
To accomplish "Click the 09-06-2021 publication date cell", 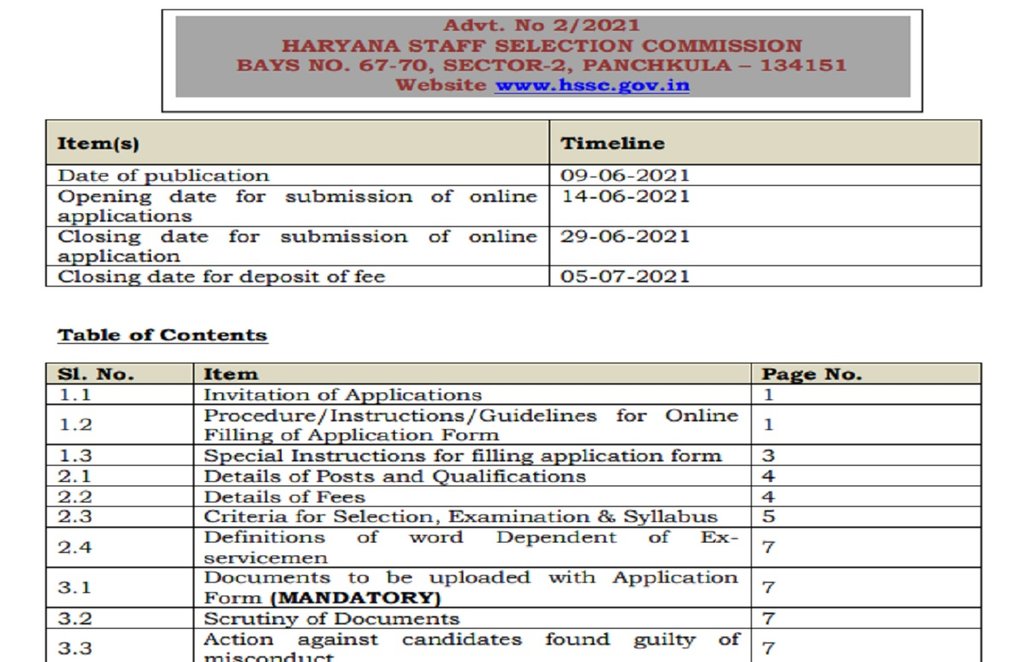I will (x=624, y=175).
